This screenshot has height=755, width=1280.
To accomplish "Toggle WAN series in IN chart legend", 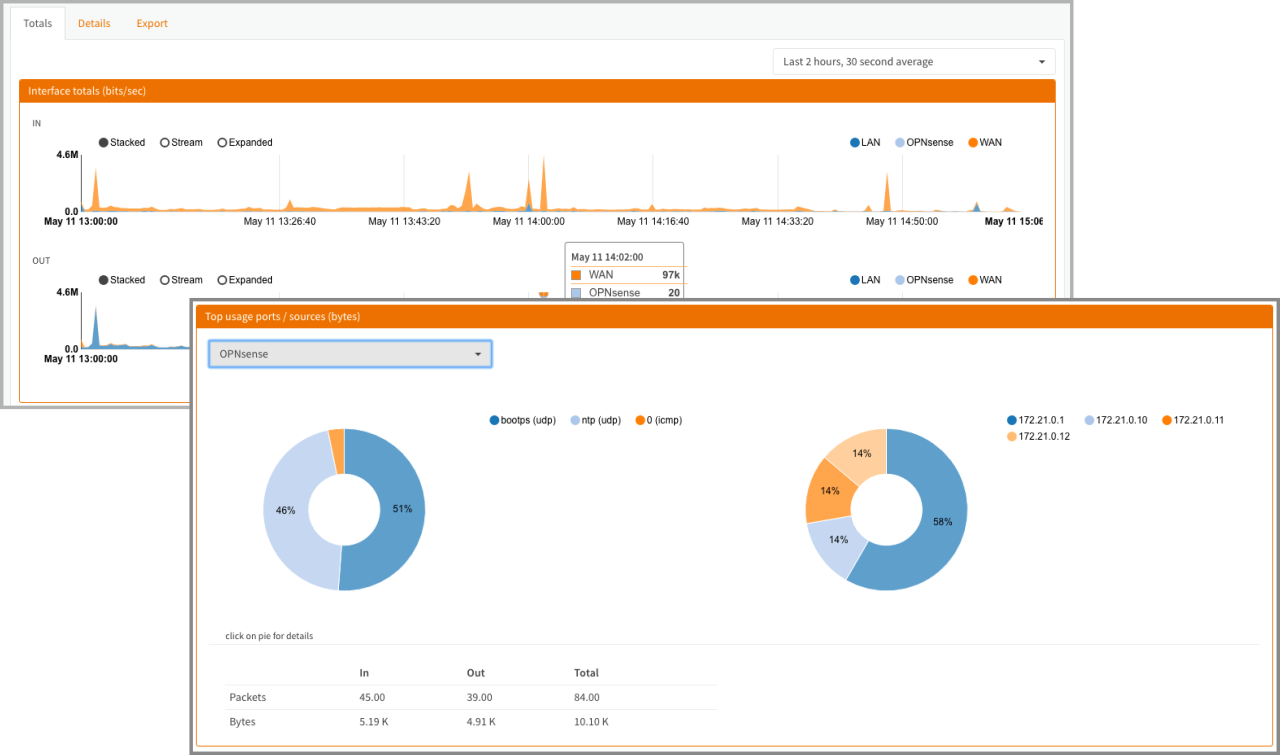I will click(x=984, y=143).
